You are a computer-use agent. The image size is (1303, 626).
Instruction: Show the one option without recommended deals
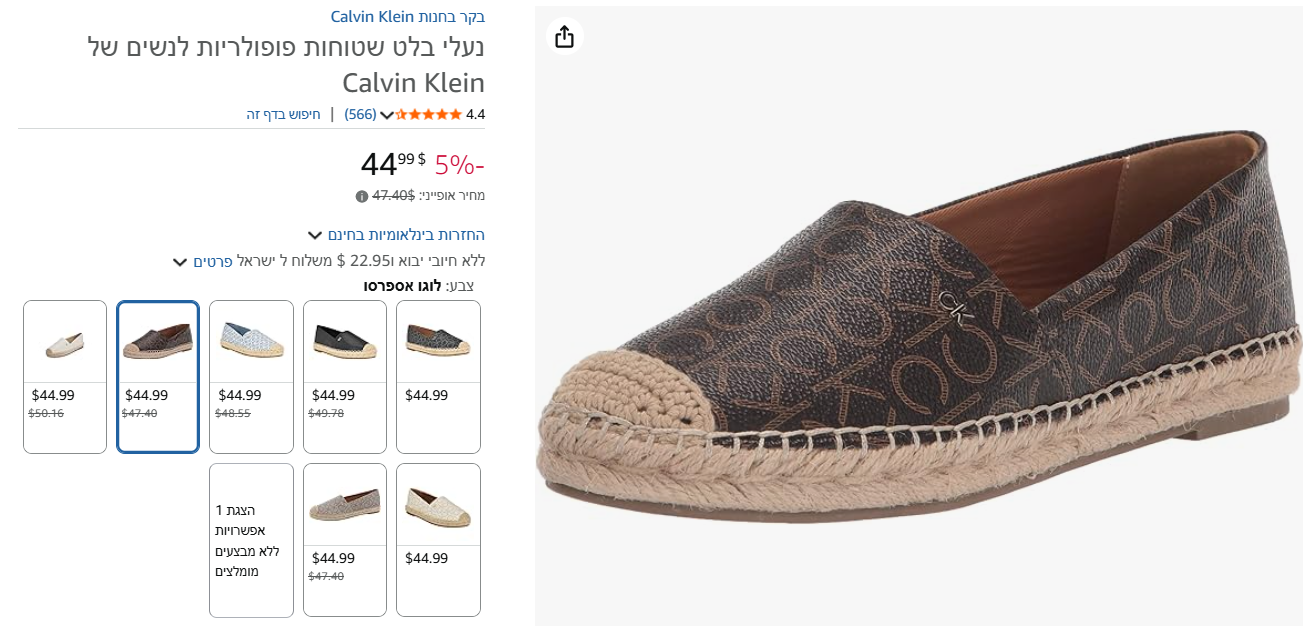click(251, 540)
